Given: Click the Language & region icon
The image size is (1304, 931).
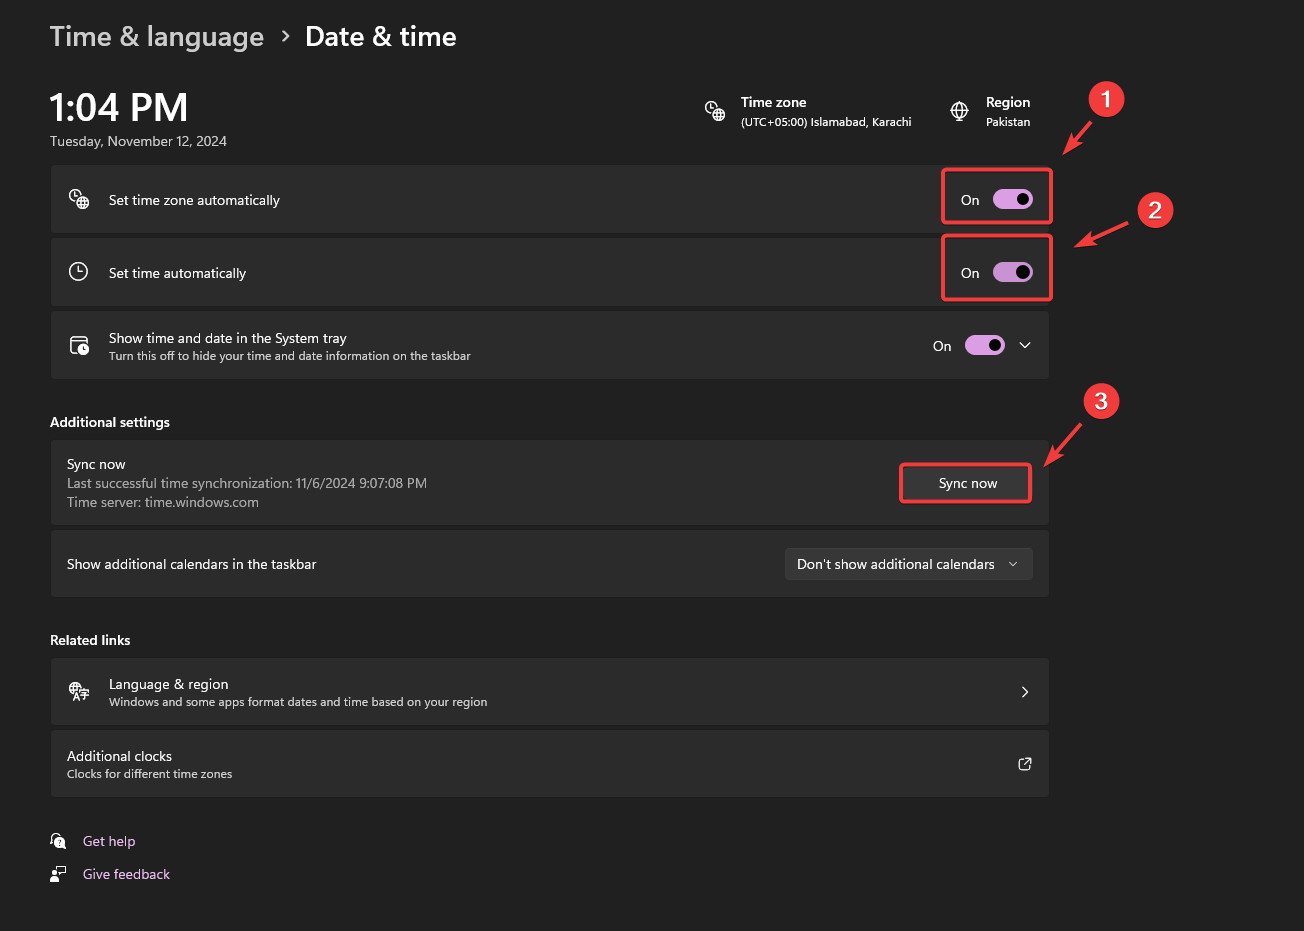Looking at the screenshot, I should [79, 692].
